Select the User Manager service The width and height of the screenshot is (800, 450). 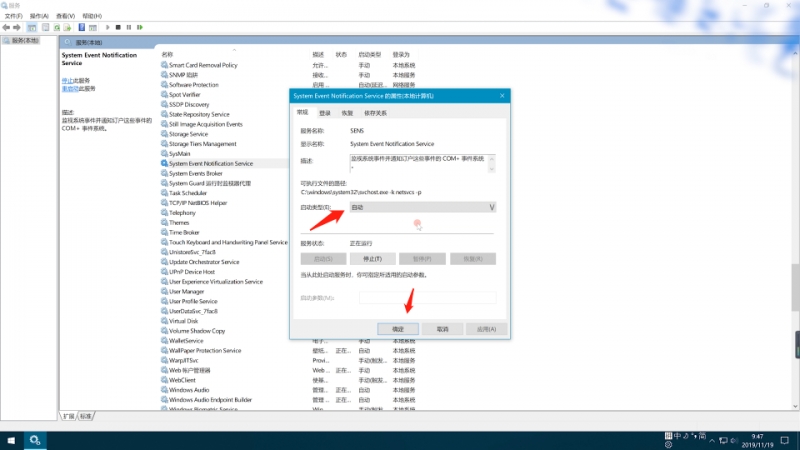point(187,292)
